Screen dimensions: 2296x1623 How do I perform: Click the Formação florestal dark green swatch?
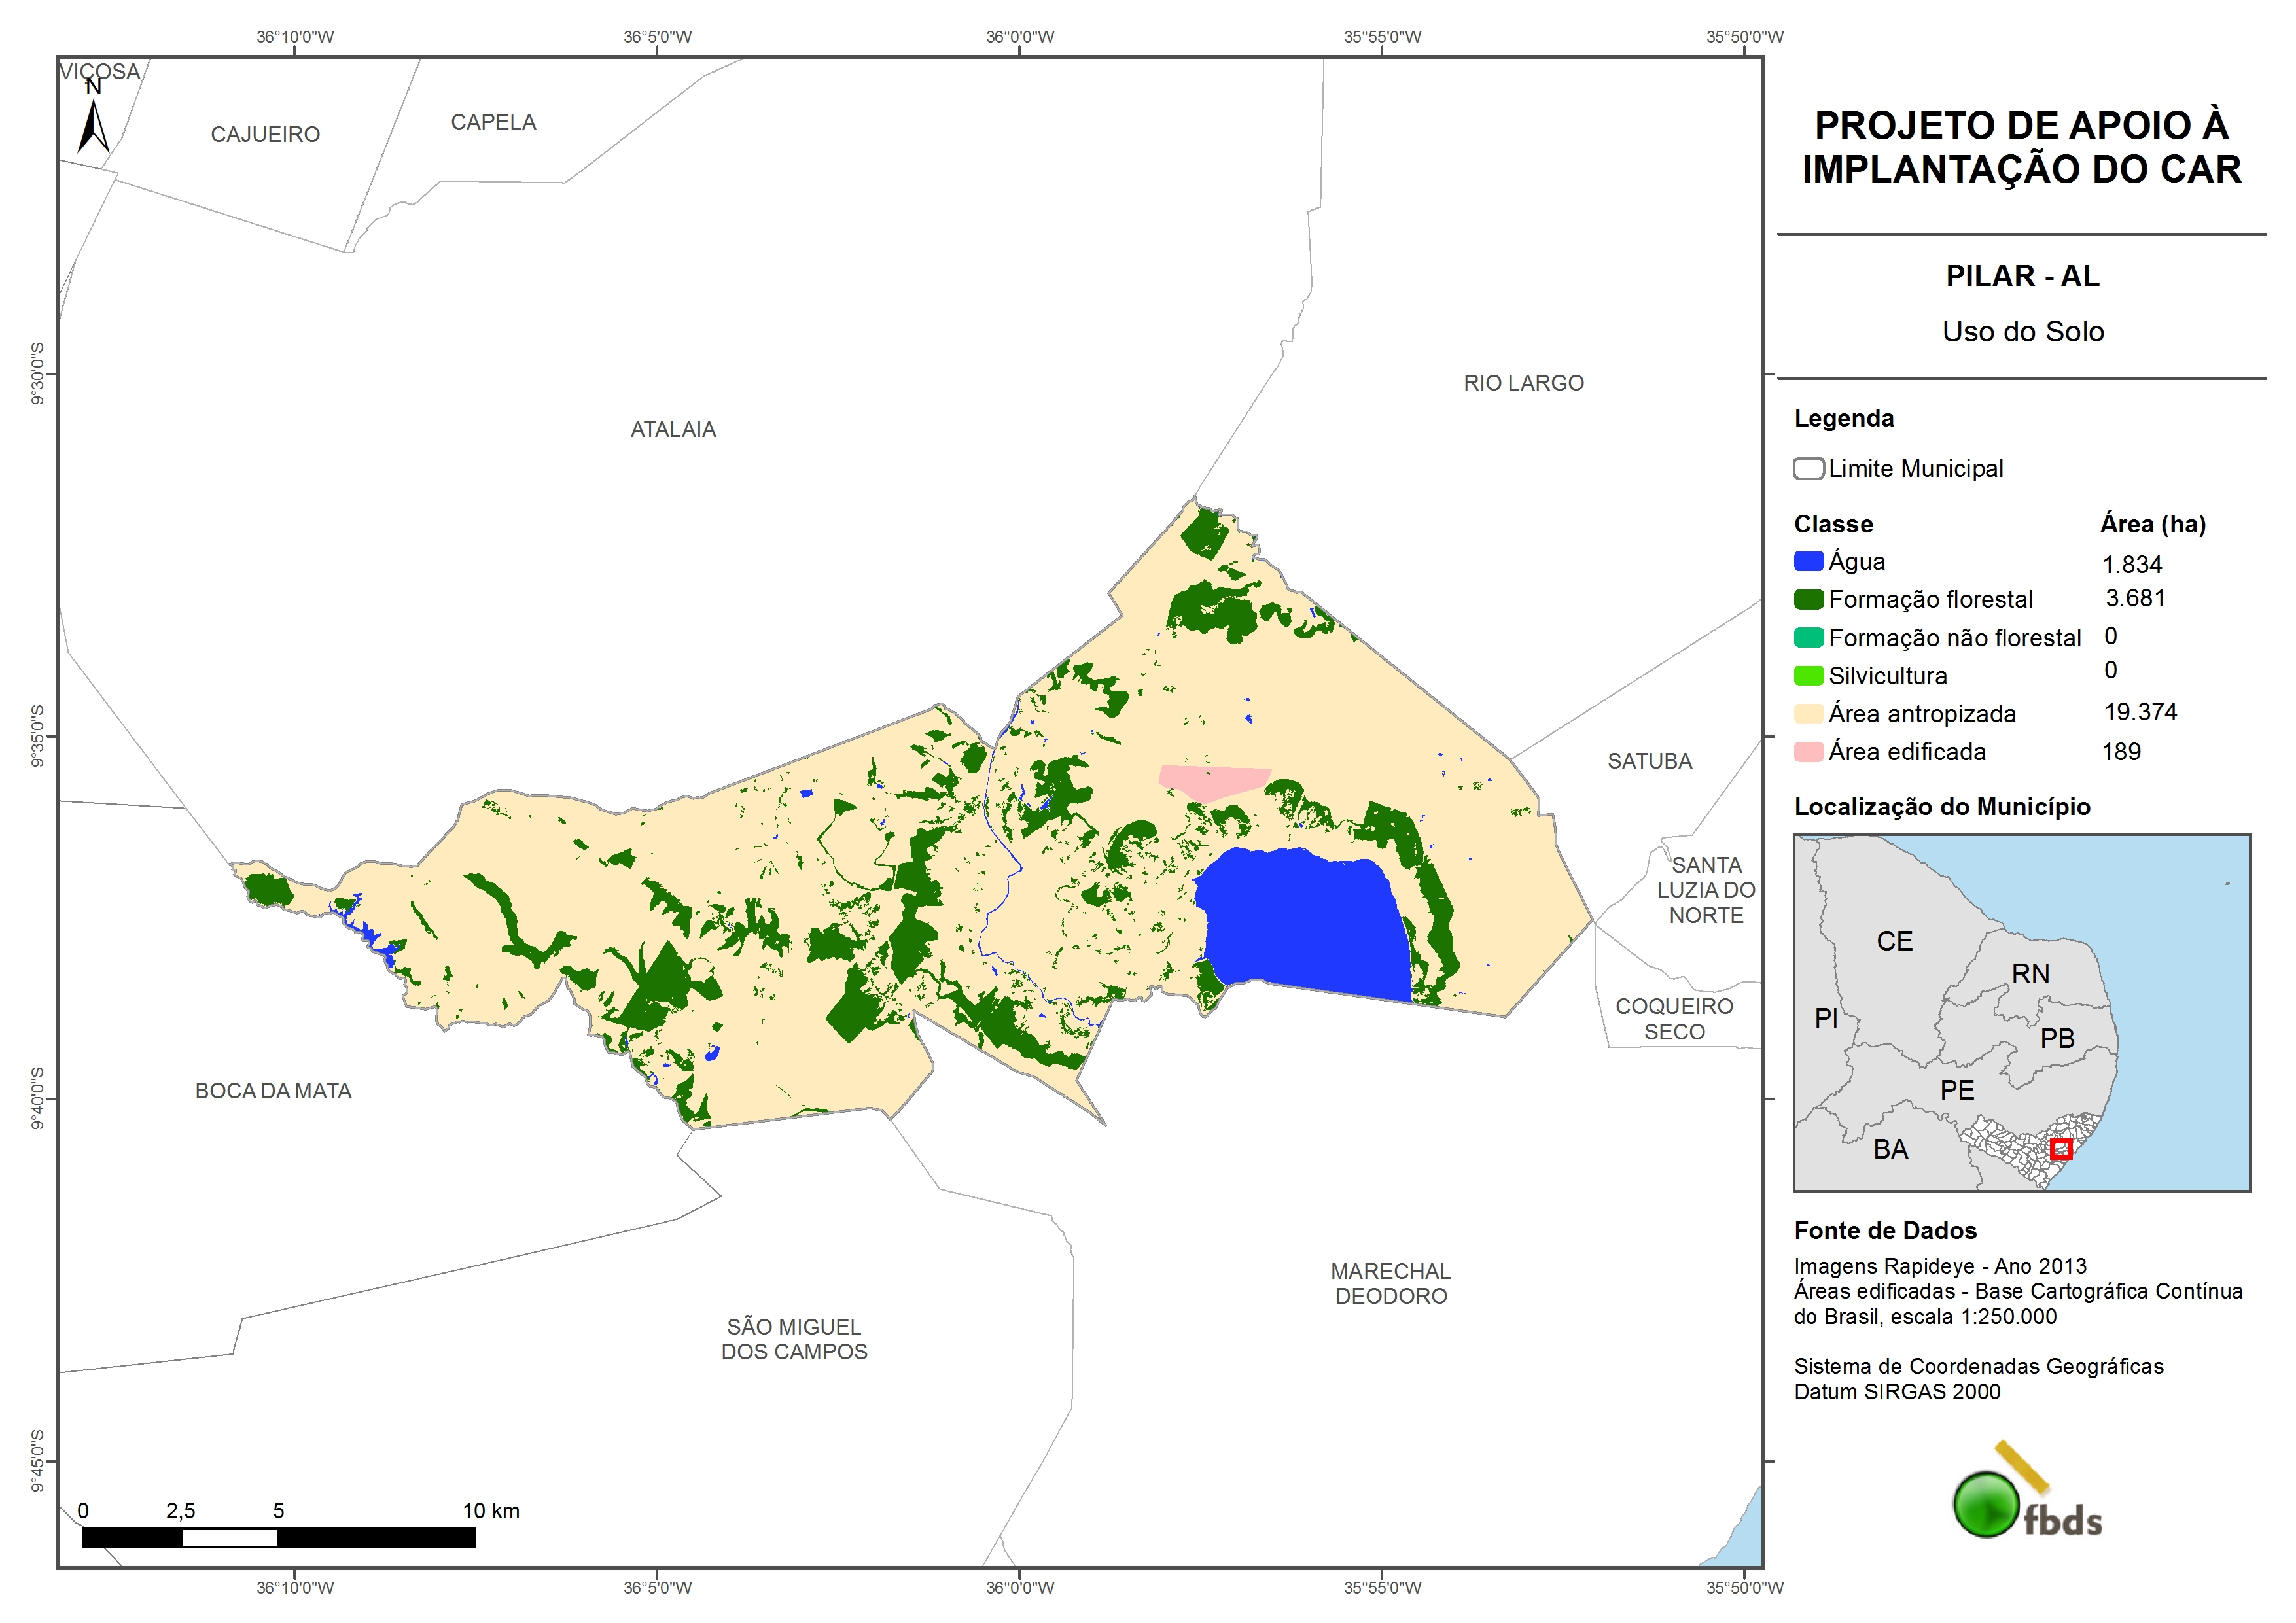pyautogui.click(x=1808, y=599)
